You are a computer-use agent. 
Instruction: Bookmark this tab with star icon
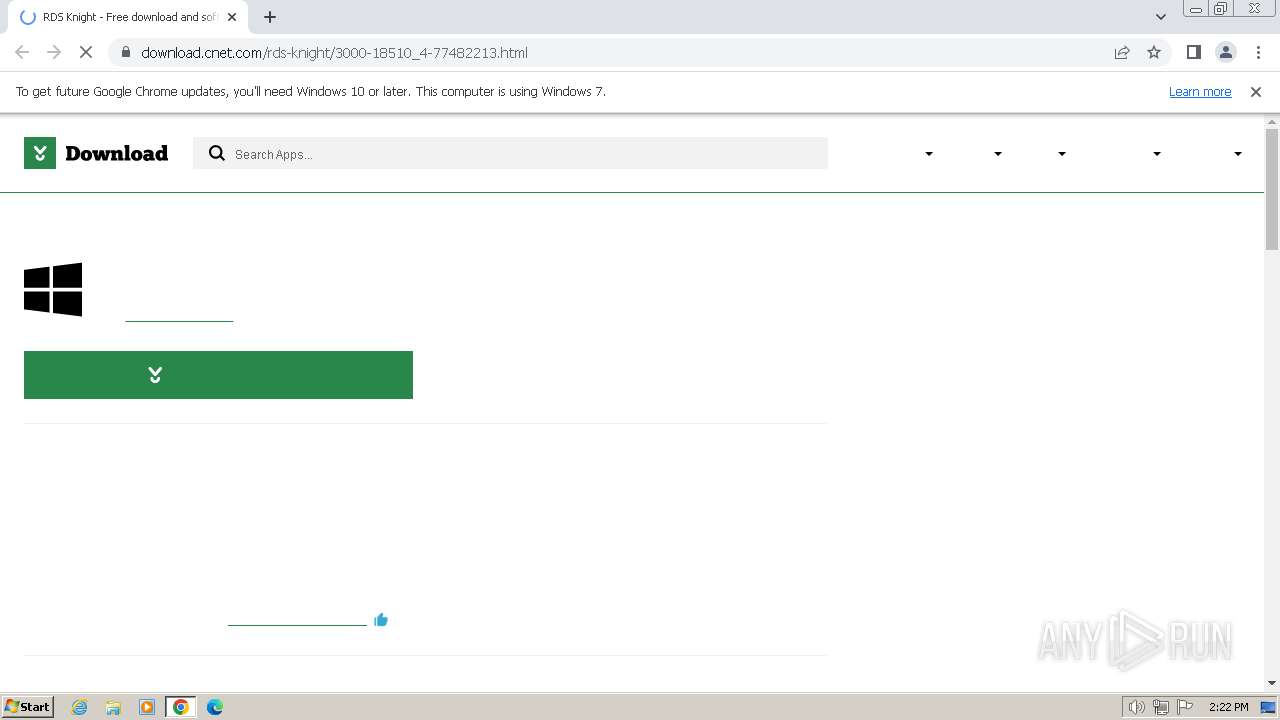1154,52
